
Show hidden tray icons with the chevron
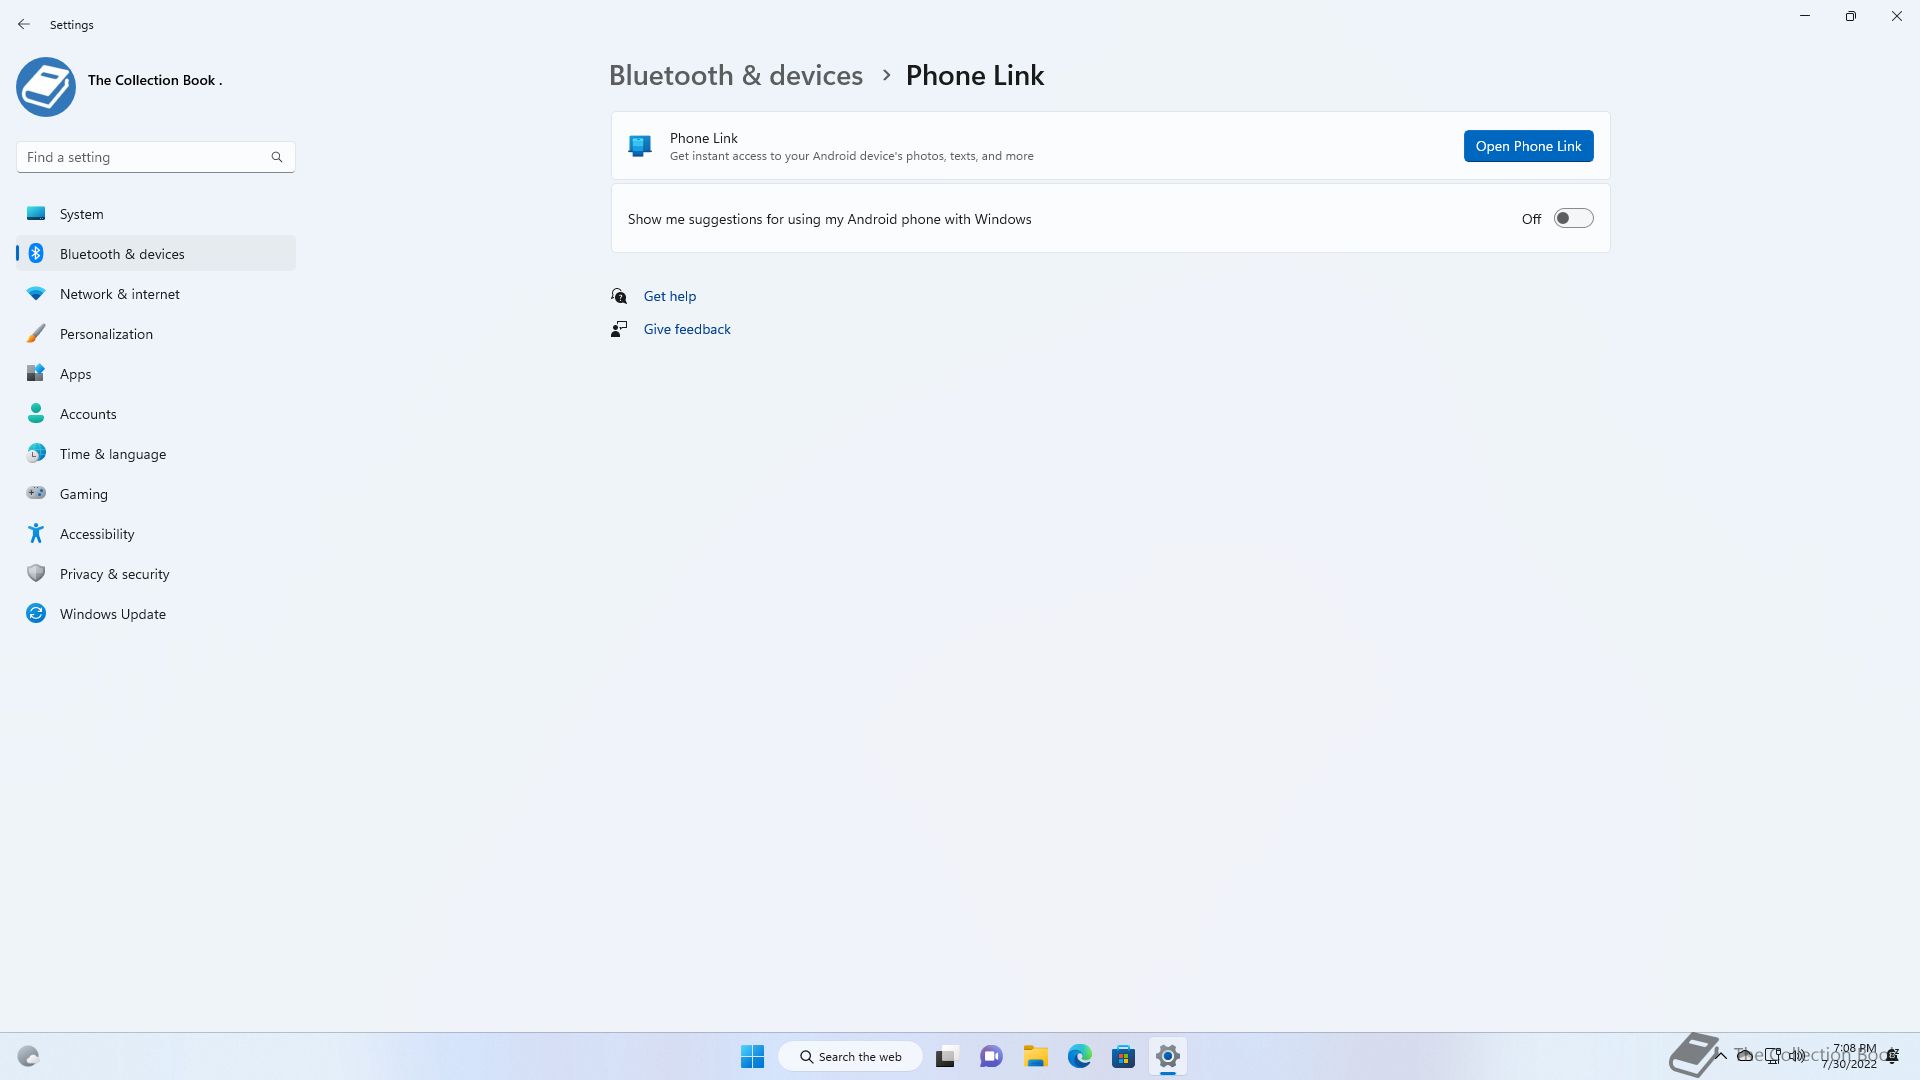[x=1721, y=1056]
